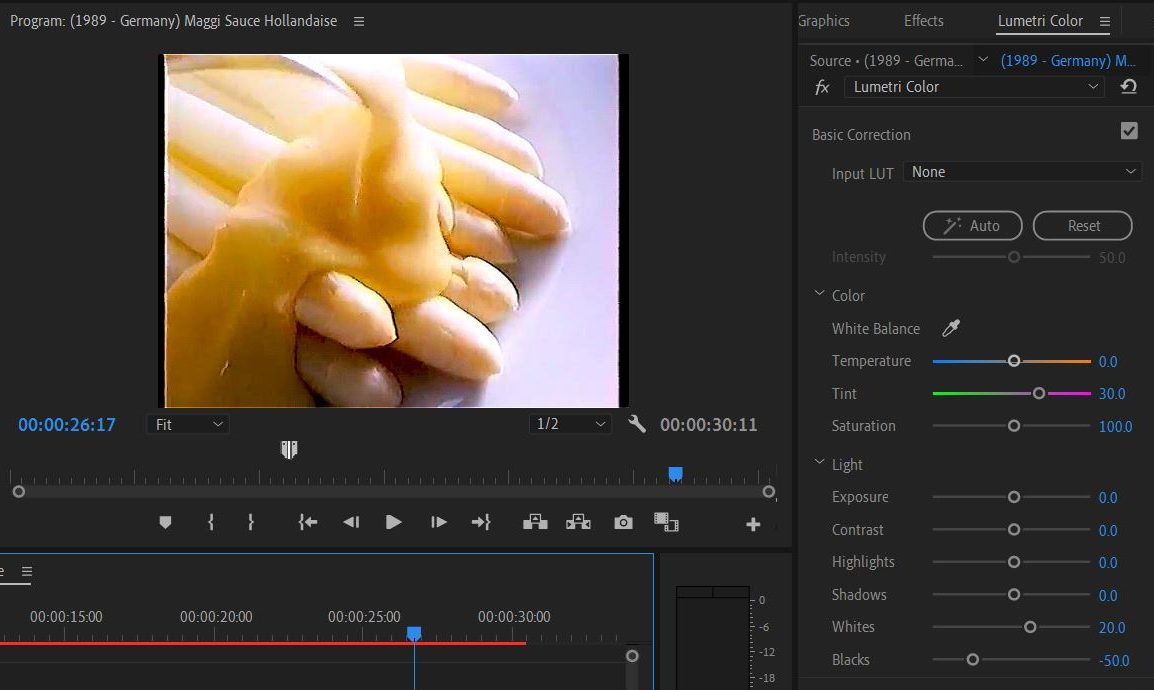Click the Whites slider handle

tap(1030, 627)
